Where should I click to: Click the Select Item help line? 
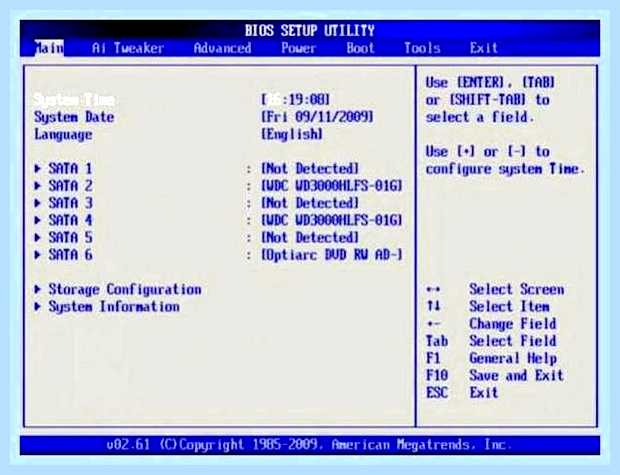[x=488, y=307]
